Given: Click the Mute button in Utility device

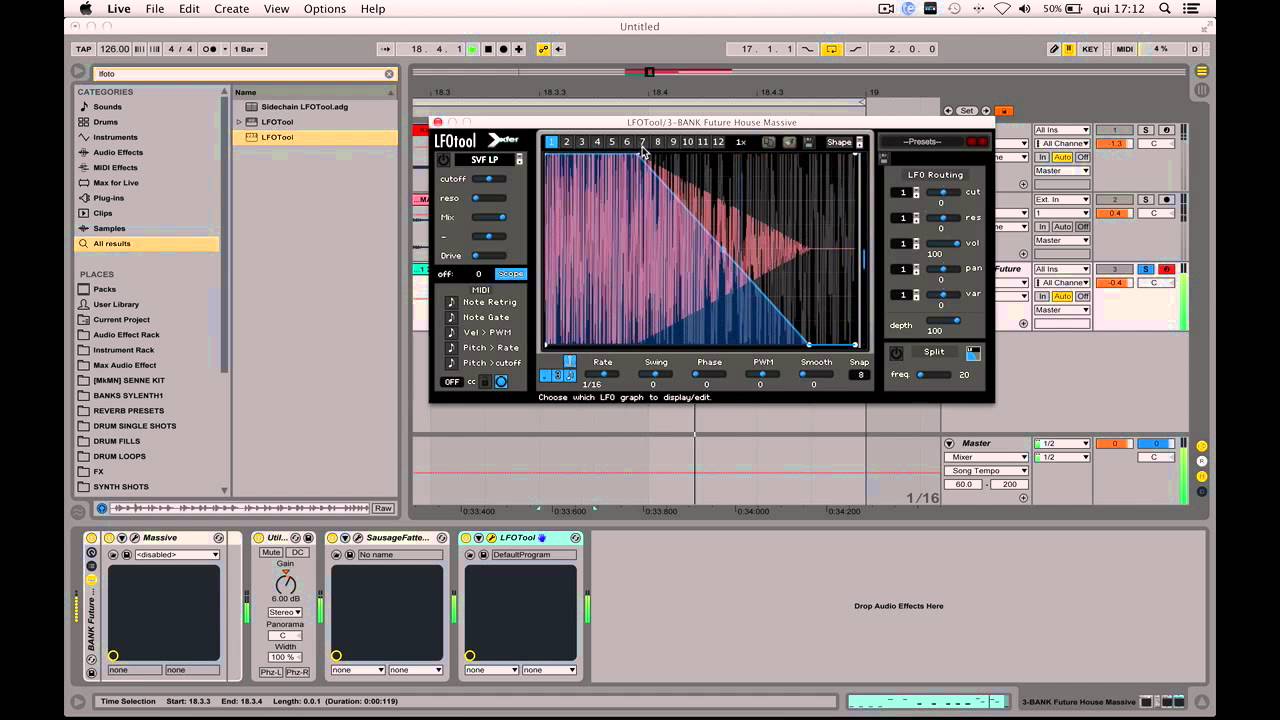Looking at the screenshot, I should point(271,552).
